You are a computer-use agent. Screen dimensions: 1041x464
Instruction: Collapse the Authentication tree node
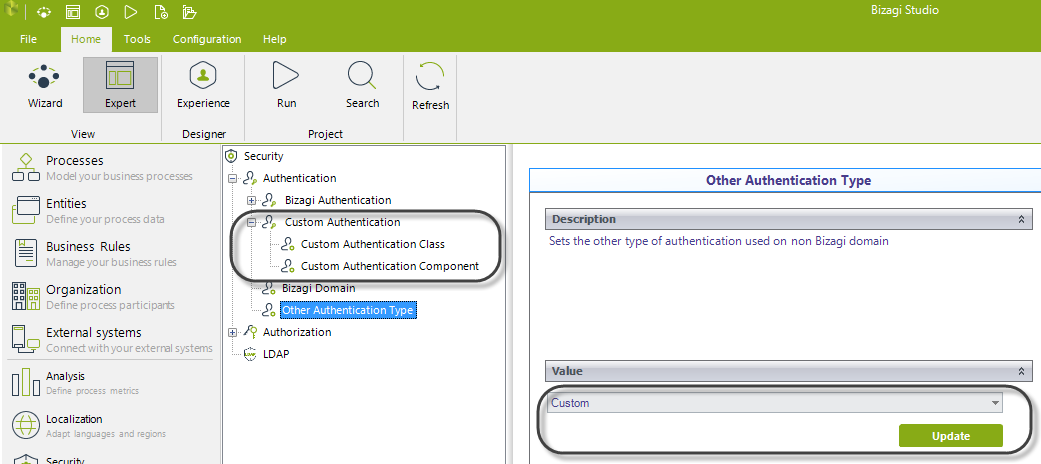[x=232, y=179]
